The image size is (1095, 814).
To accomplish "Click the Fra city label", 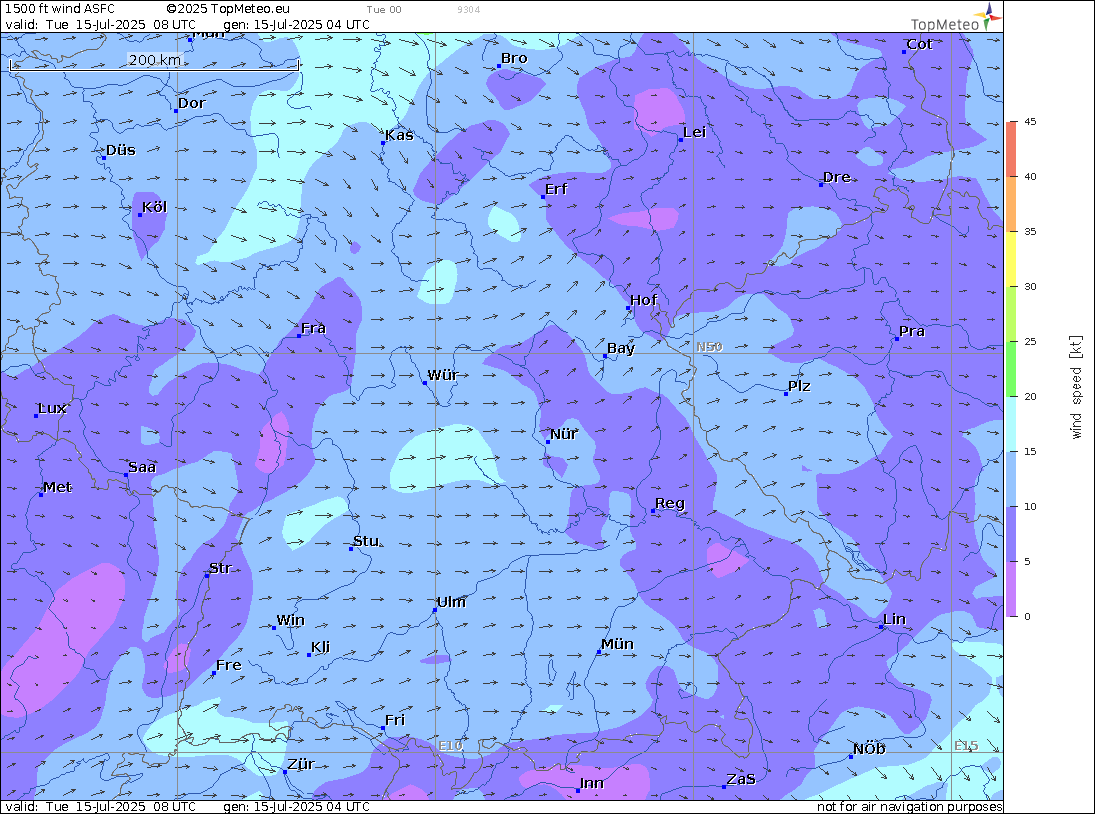I will click(x=313, y=328).
